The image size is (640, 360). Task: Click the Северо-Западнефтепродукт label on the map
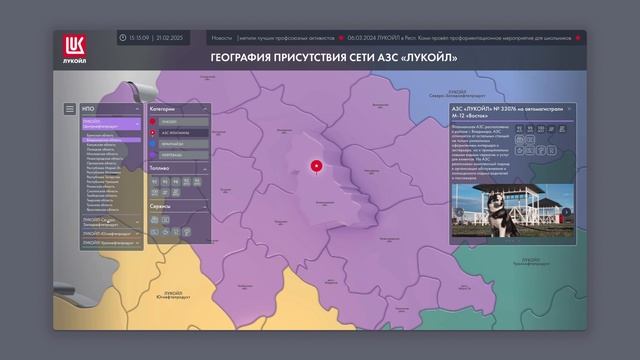[457, 93]
